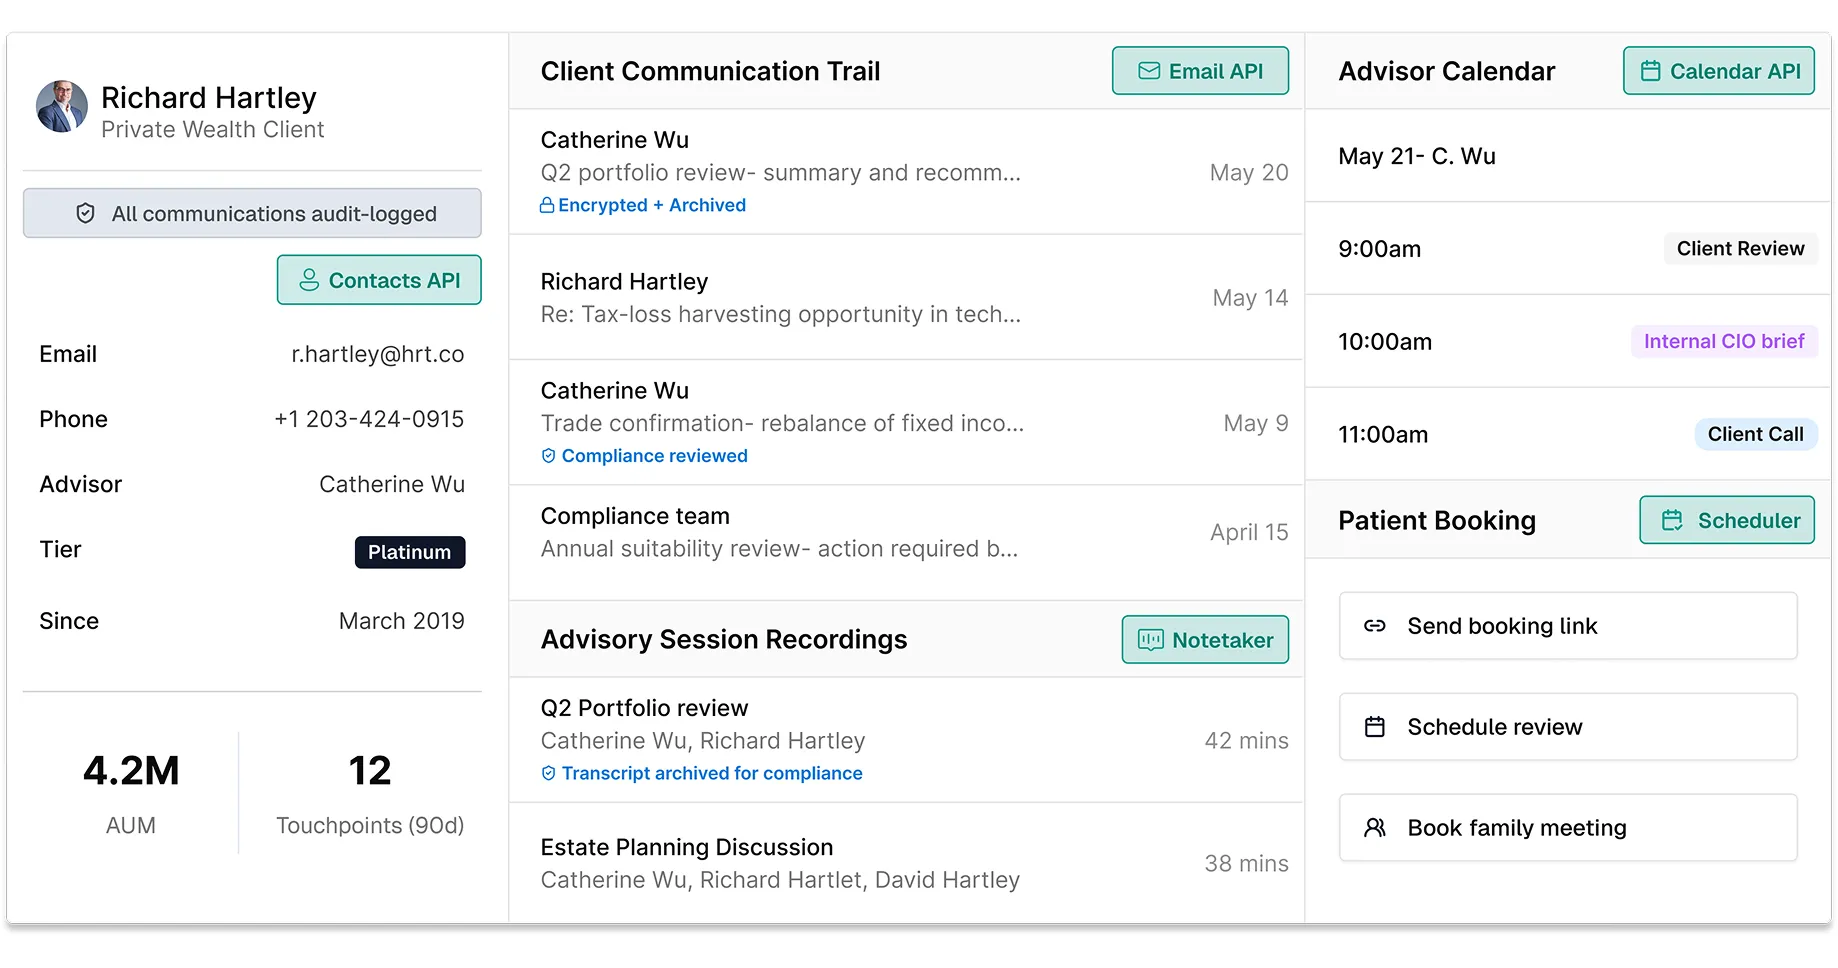1838x968 pixels.
Task: Open the Scheduler button
Action: click(1727, 520)
